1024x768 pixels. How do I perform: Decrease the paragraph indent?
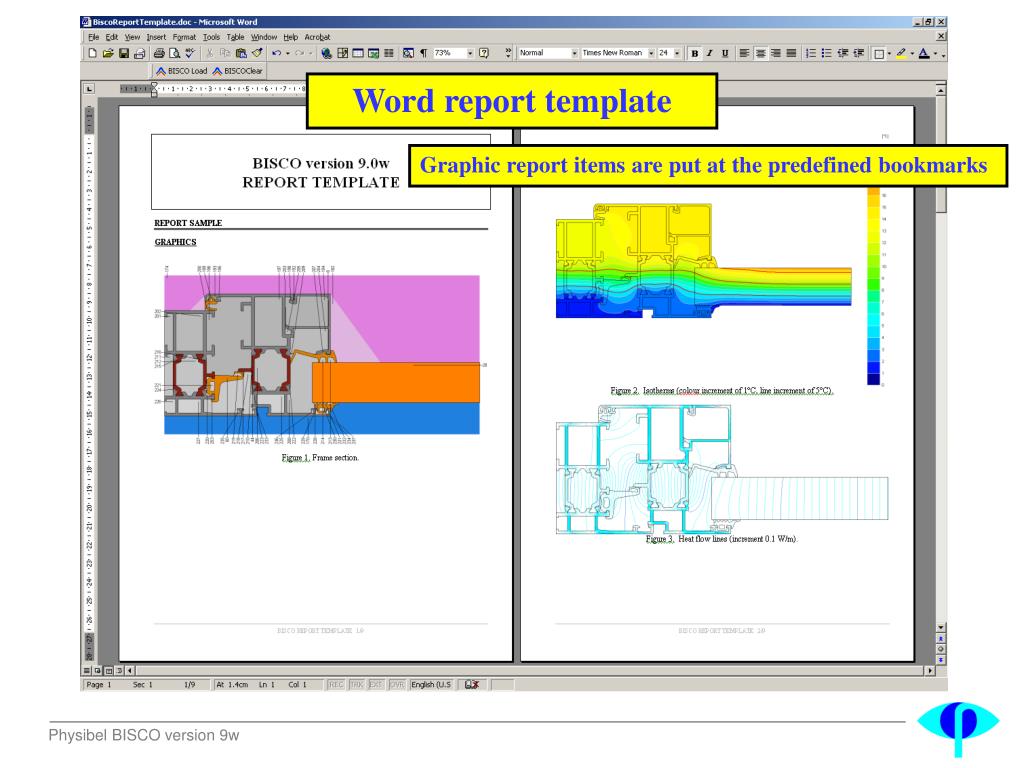click(x=843, y=53)
